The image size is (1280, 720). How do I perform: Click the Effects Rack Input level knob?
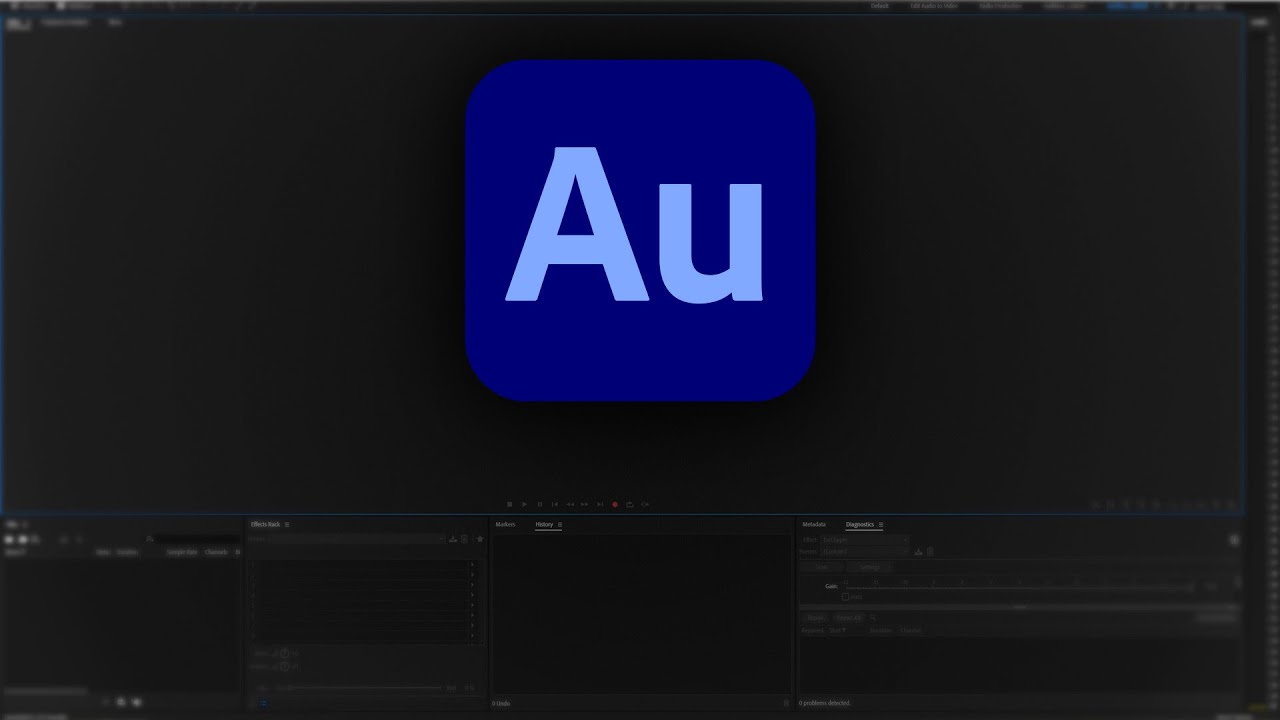pos(284,653)
